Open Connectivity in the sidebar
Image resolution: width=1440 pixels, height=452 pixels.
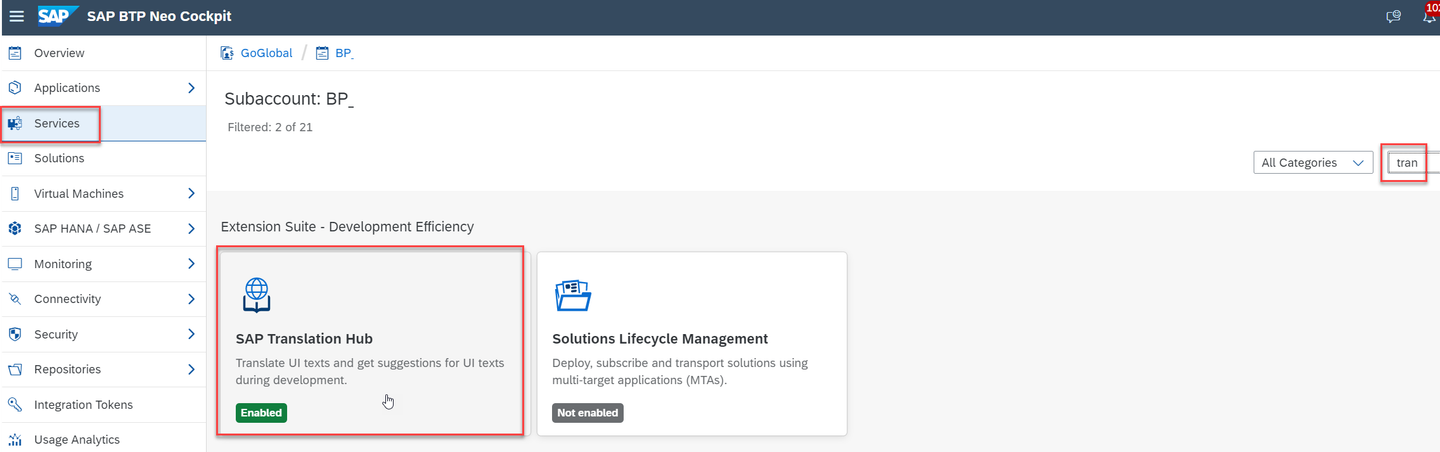pos(68,299)
